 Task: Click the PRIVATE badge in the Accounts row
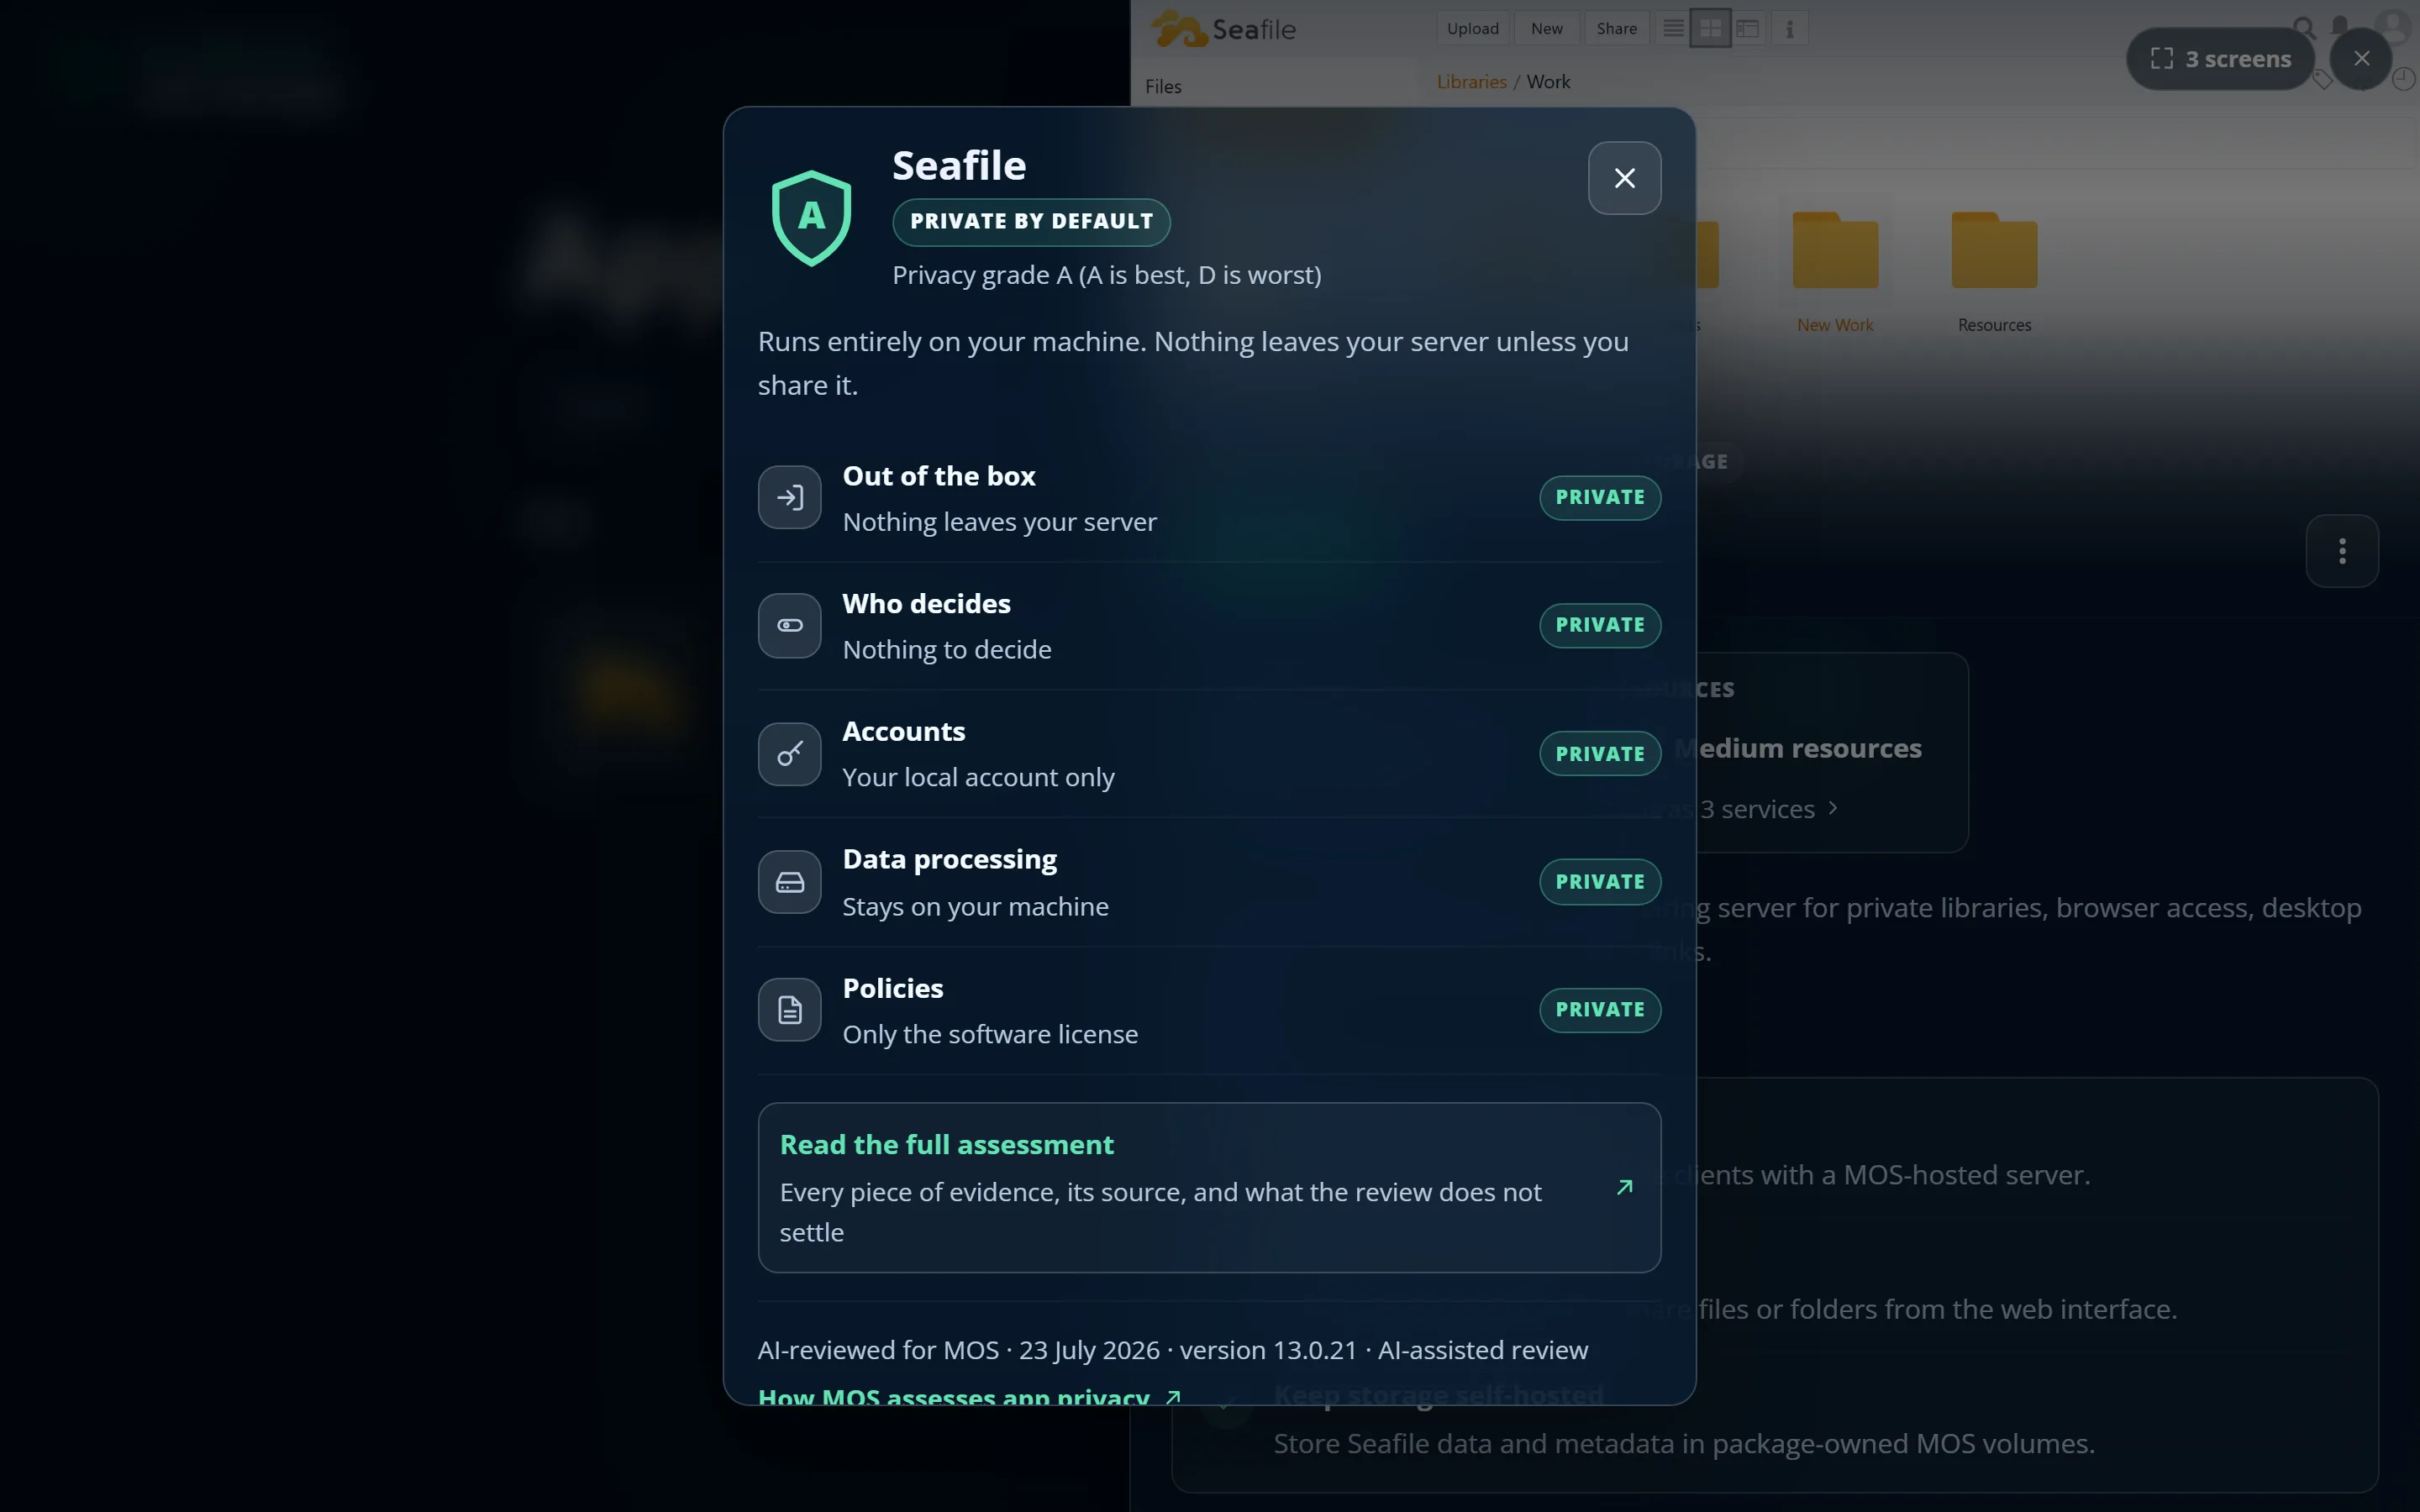(x=1599, y=754)
